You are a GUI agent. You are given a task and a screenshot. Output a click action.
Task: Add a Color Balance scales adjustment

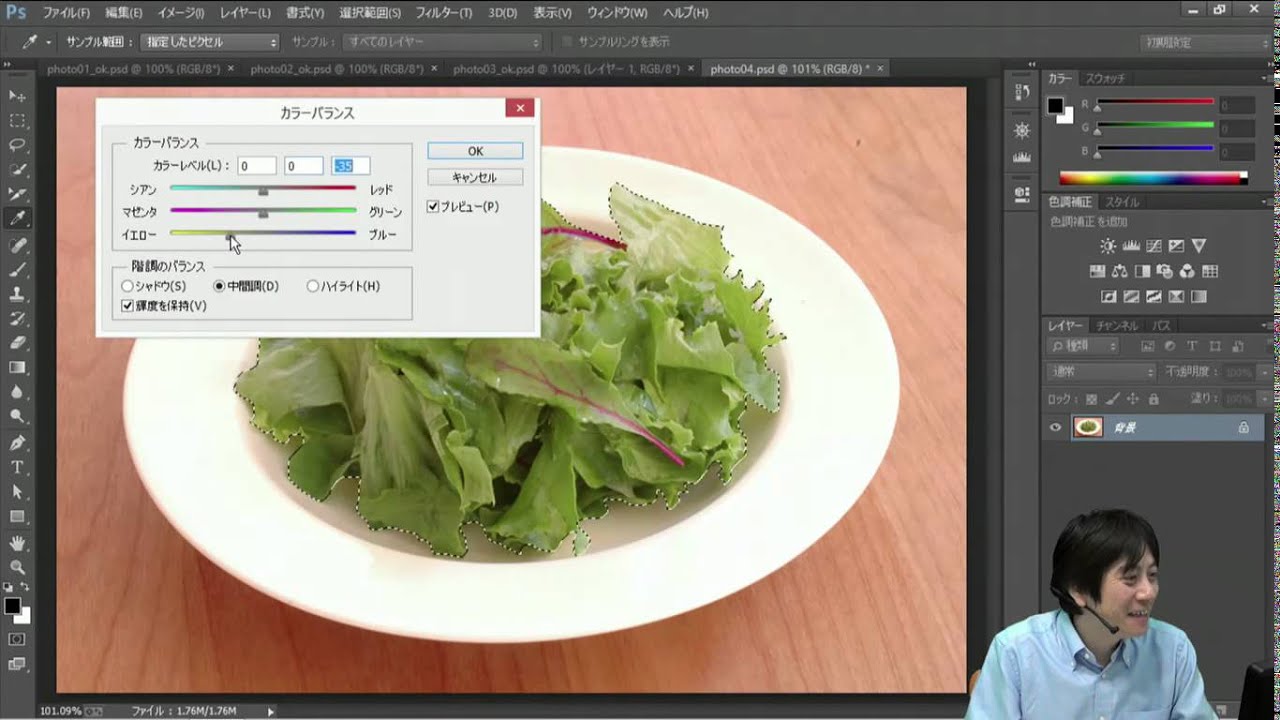click(1119, 271)
